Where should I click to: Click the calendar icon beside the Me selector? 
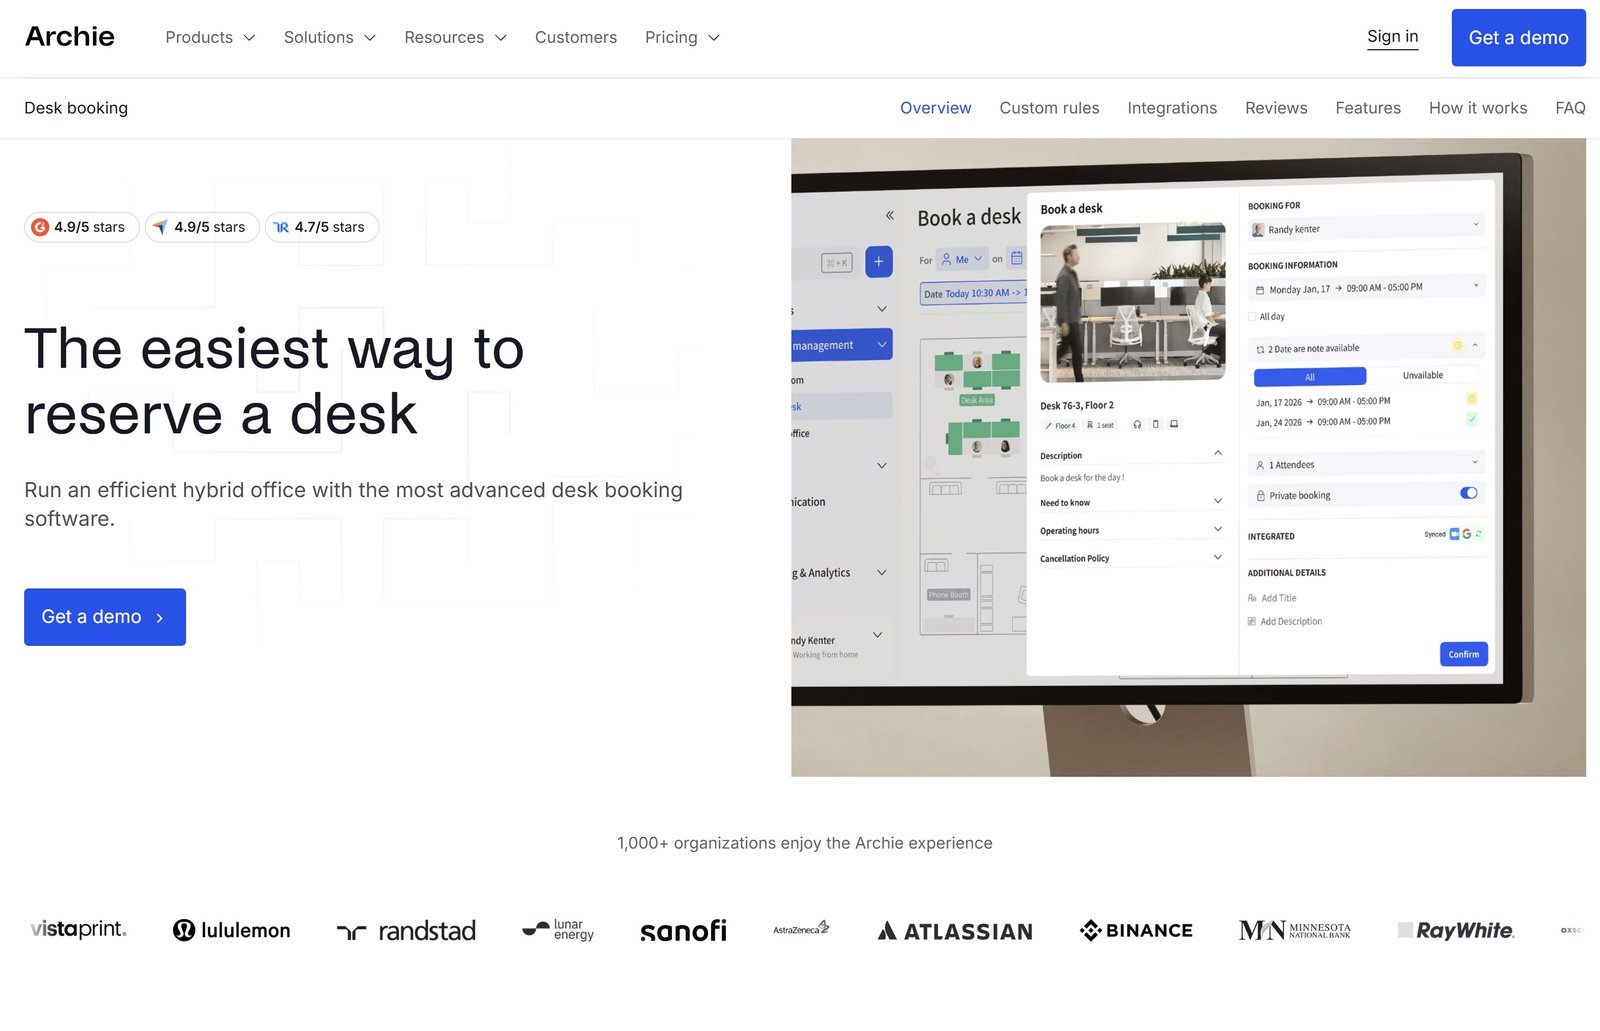tap(1016, 258)
